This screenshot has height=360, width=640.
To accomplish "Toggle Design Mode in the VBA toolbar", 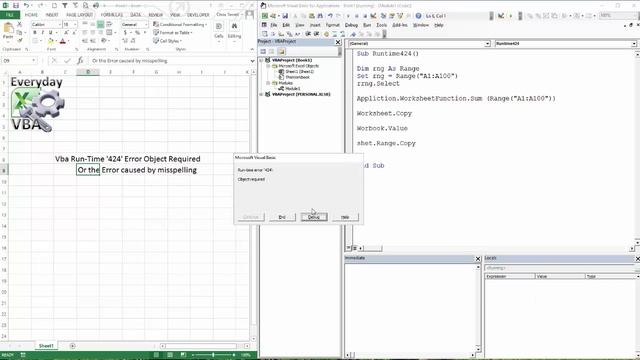I will pyautogui.click(x=373, y=16).
